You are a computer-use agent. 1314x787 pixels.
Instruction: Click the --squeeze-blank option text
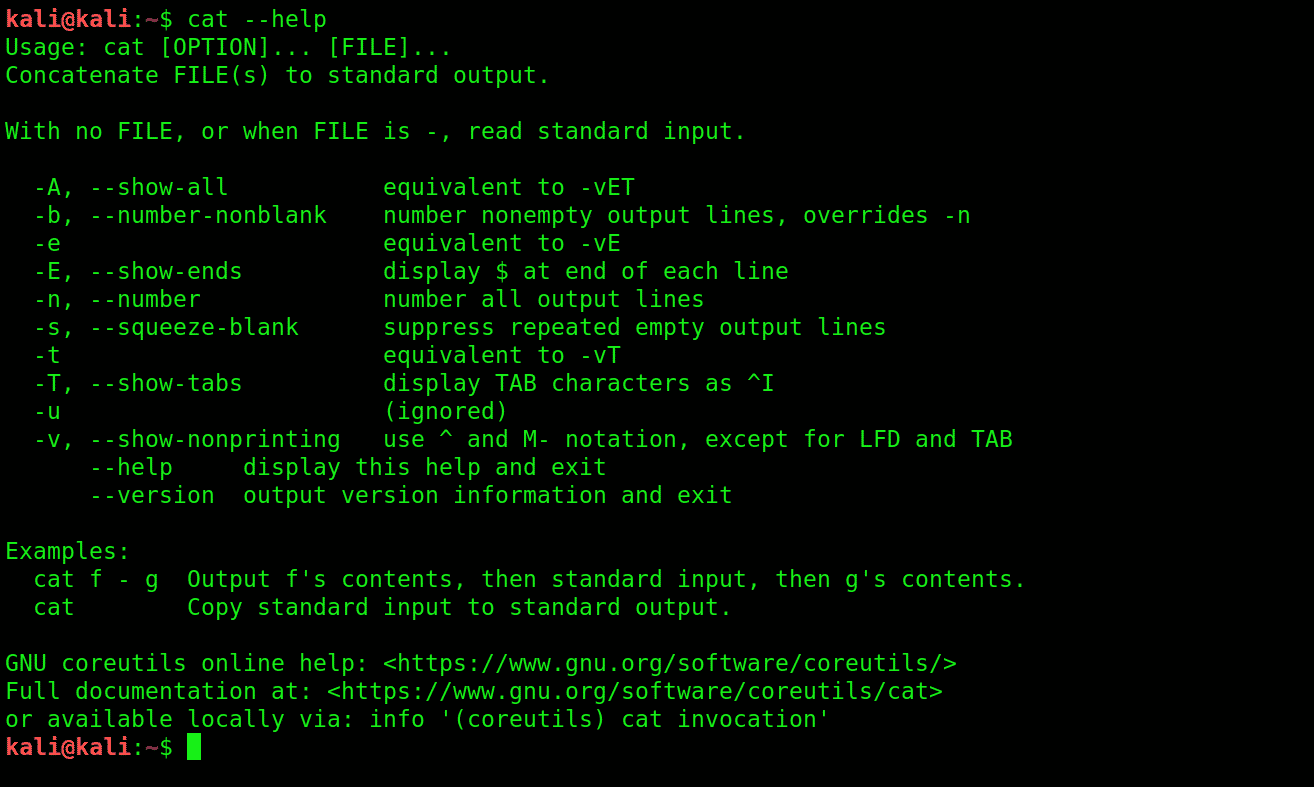[x=194, y=328]
